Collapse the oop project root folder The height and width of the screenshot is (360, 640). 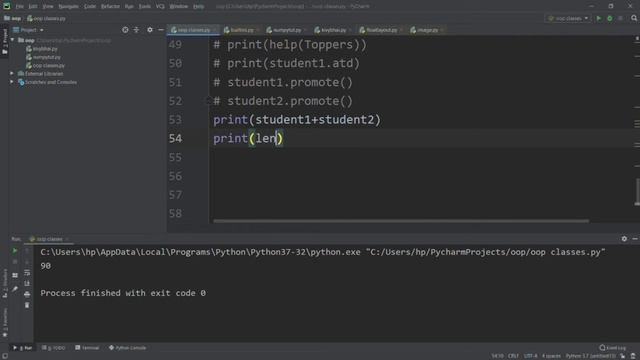(12, 40)
